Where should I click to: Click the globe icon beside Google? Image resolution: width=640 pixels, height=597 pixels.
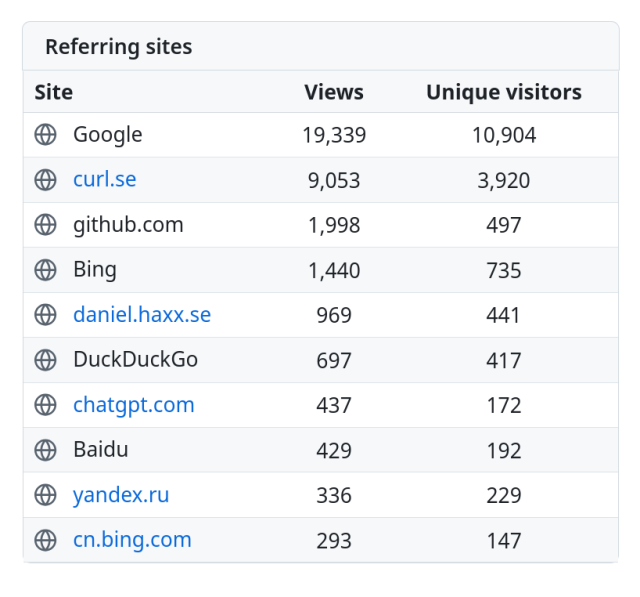coord(45,135)
